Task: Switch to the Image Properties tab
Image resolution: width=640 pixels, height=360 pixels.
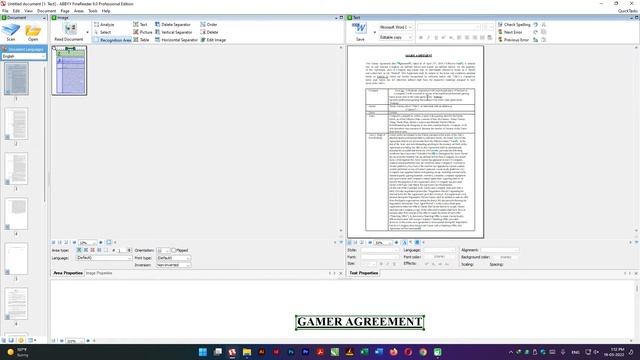Action: click(99, 273)
